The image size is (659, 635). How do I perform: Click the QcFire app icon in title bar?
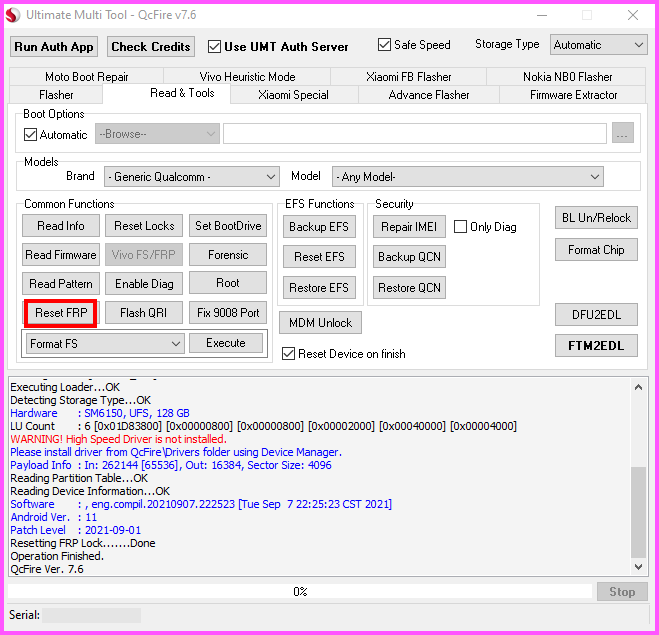[14, 15]
